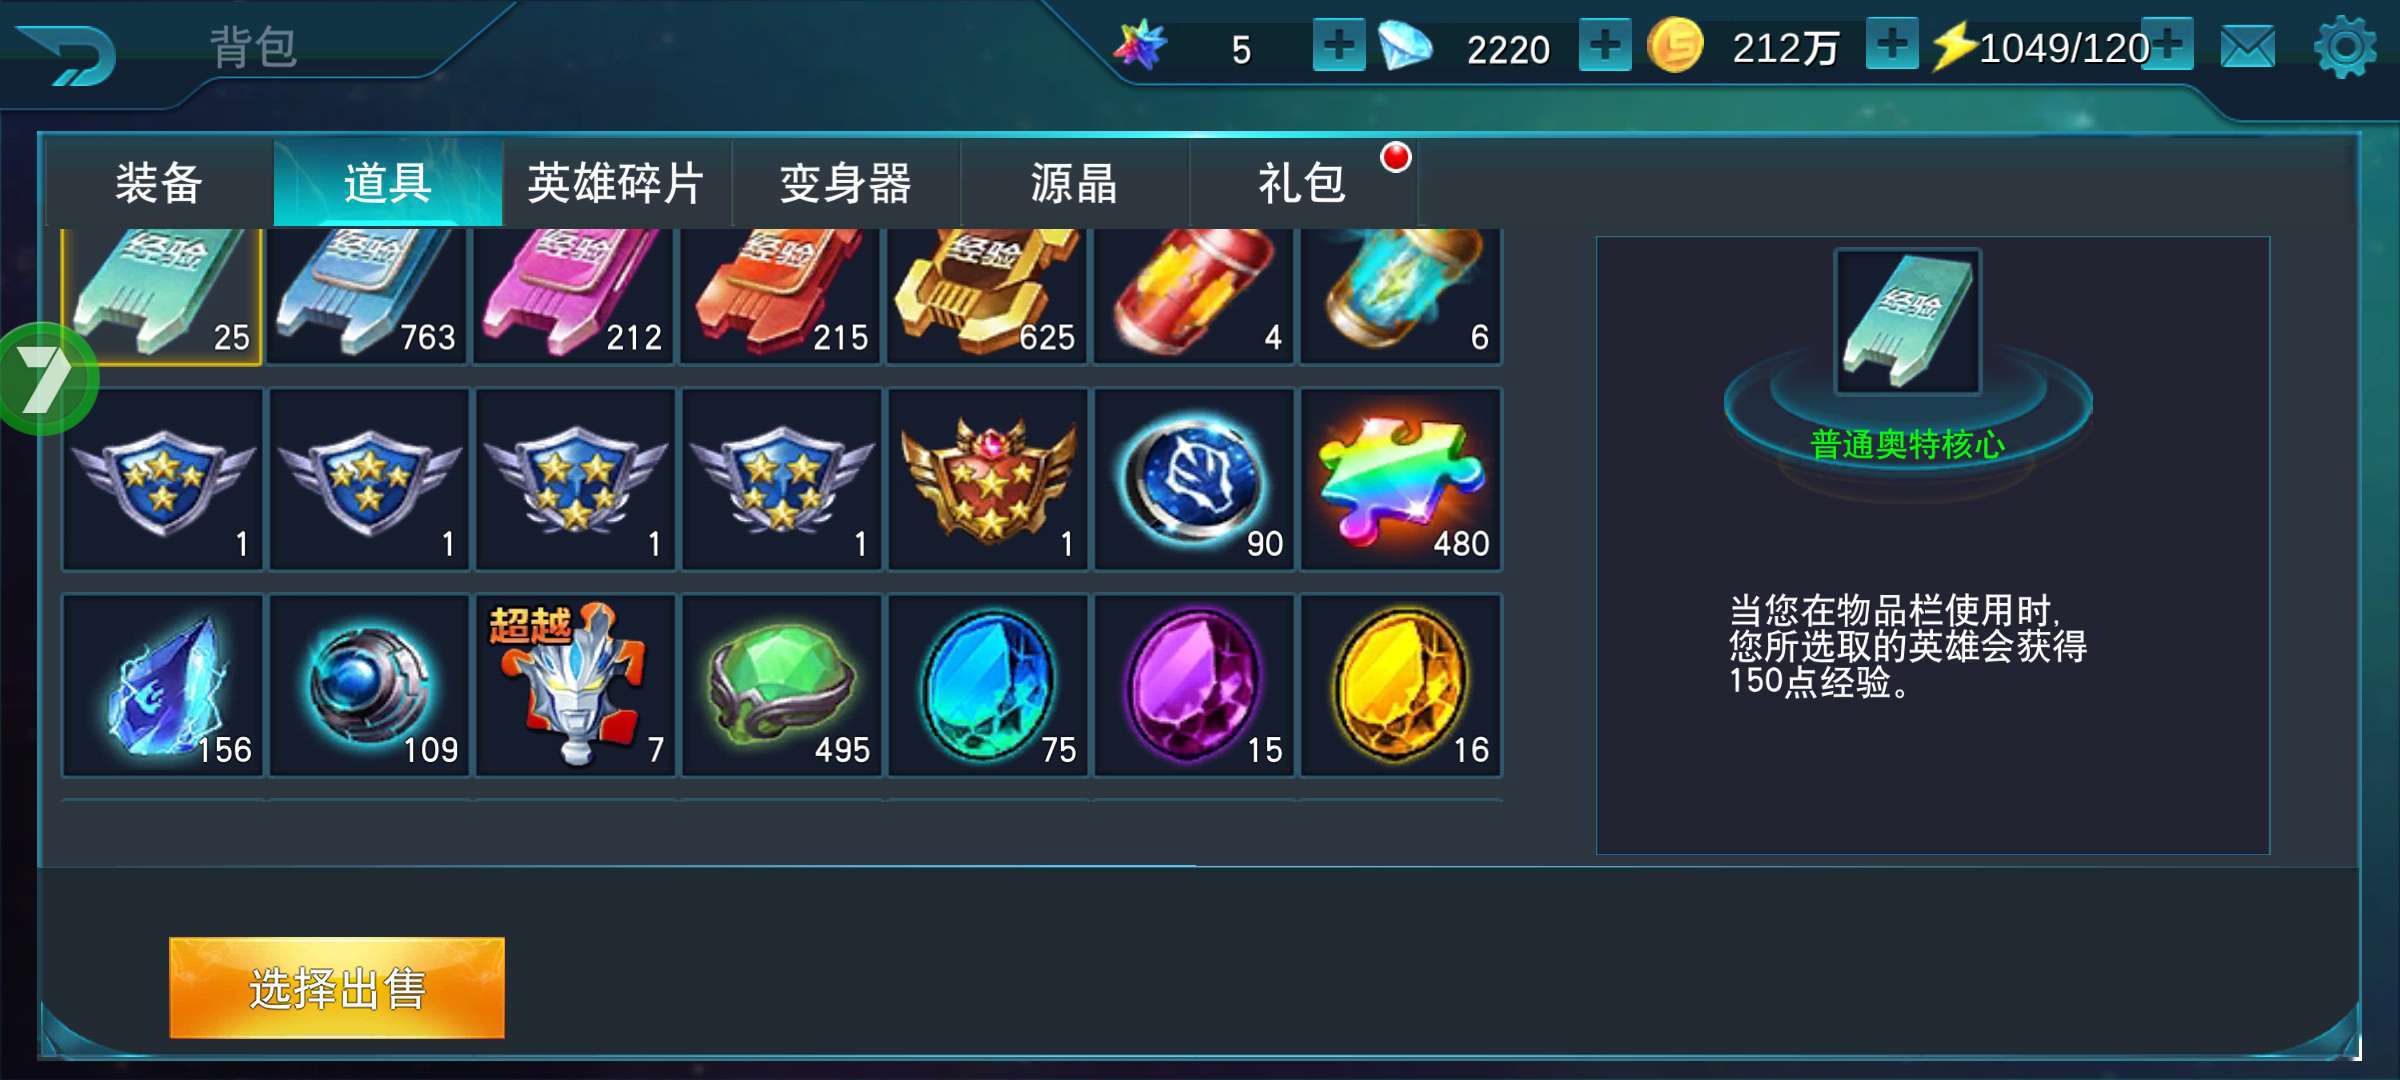Tap the green floating 7 badge
Viewport: 2400px width, 1080px height.
pyautogui.click(x=46, y=379)
